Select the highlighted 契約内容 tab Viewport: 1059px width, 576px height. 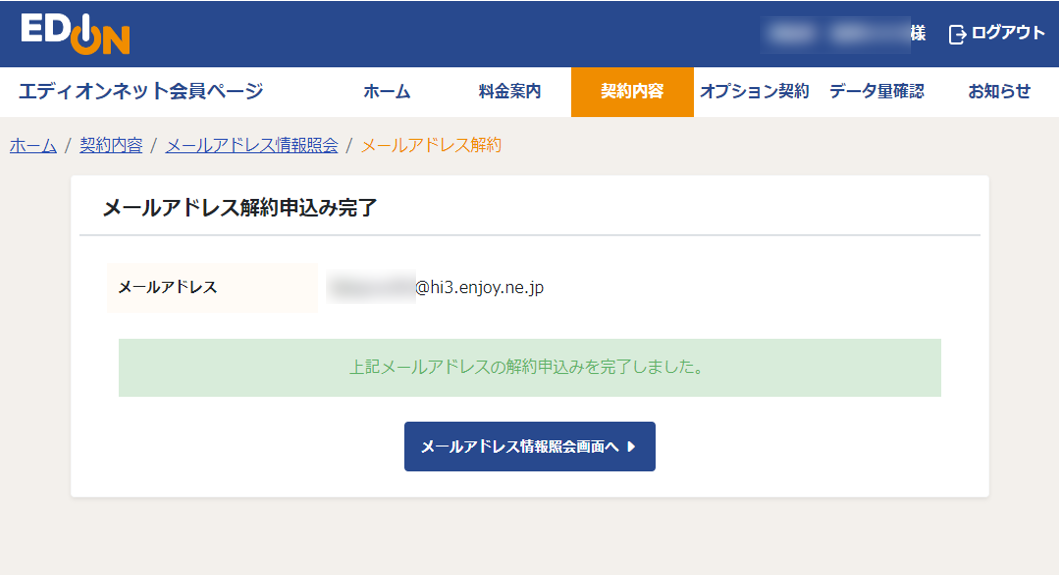(x=632, y=92)
